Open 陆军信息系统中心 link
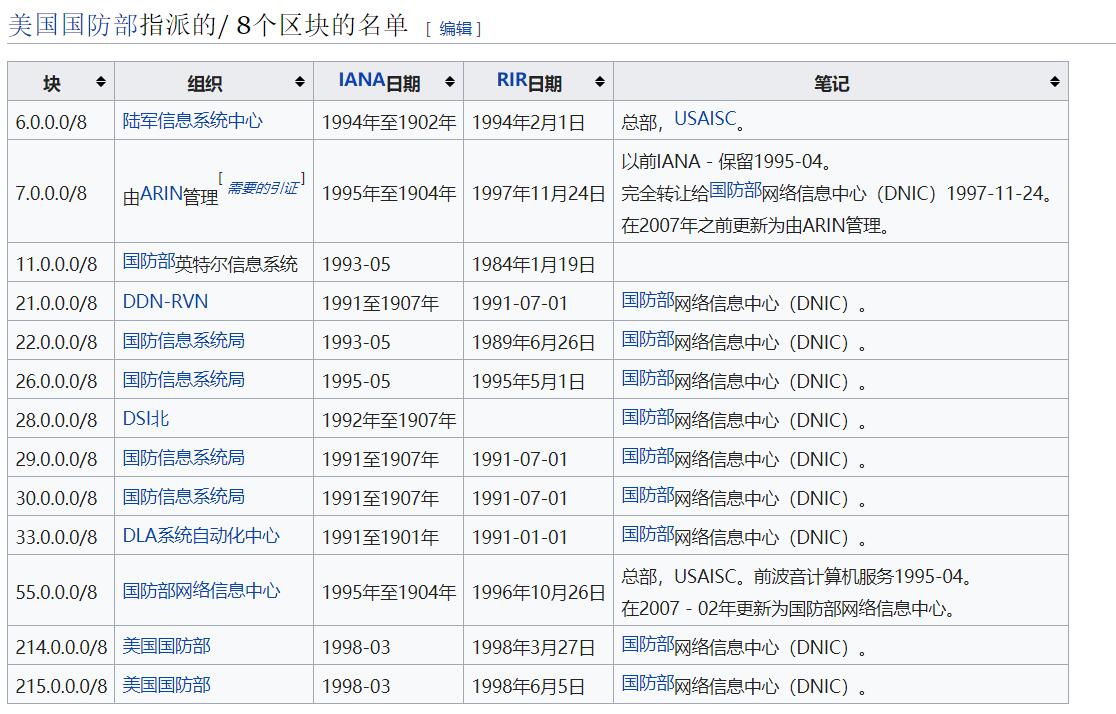 click(192, 120)
